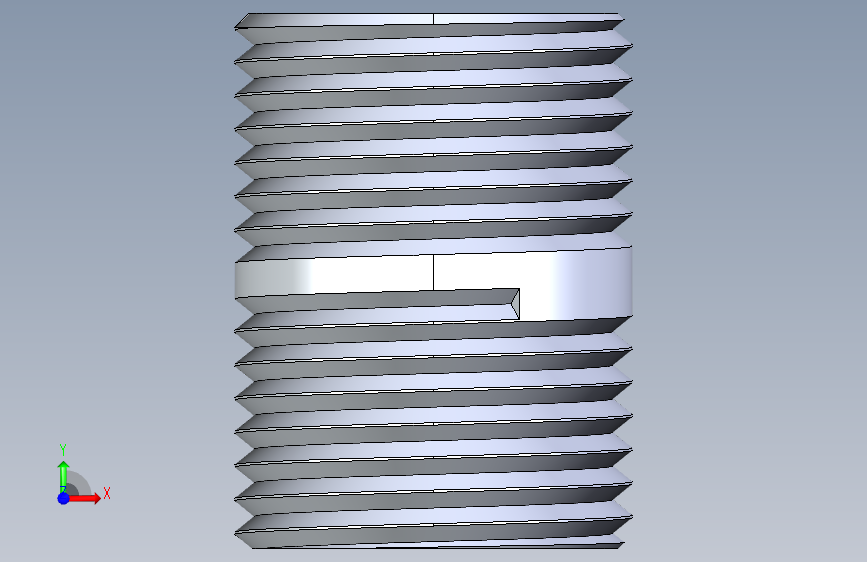Click the red X axis arrow of the triad
This screenshot has height=562, width=867.
click(85, 498)
